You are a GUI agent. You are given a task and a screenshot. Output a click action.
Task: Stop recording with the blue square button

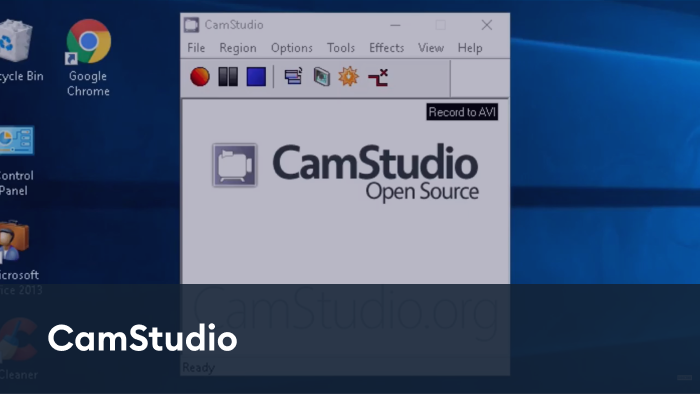[256, 77]
